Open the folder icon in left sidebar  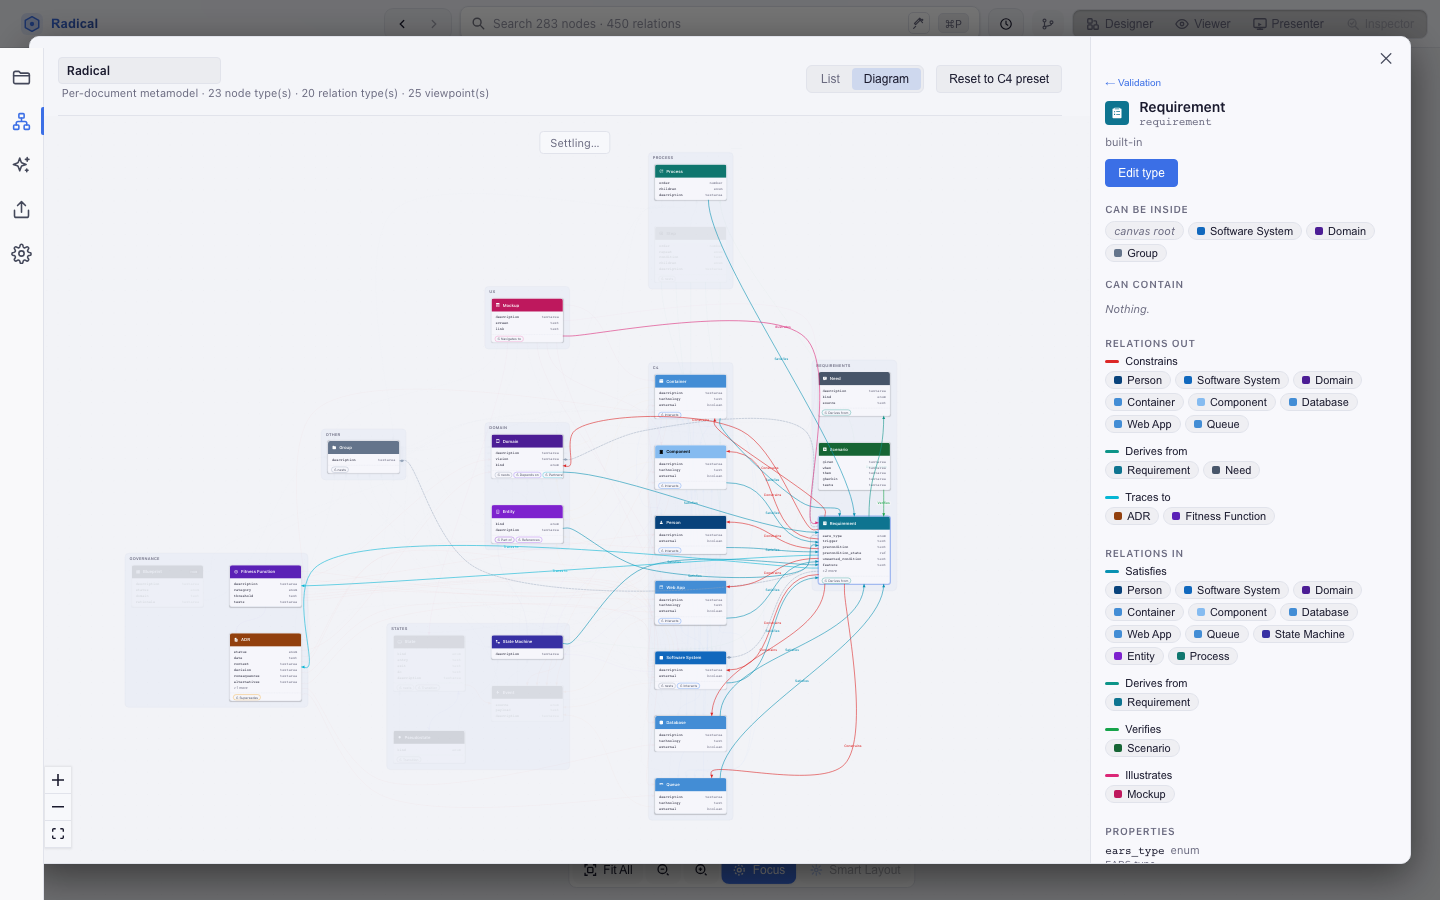(21, 78)
